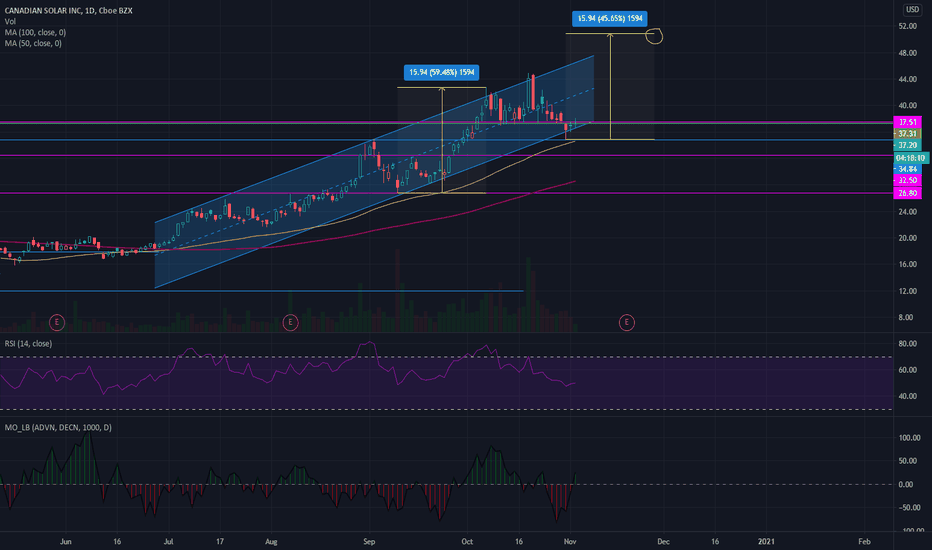Select the MO_LB (ADVN, DECN) legend
This screenshot has width=932, height=550.
point(58,428)
